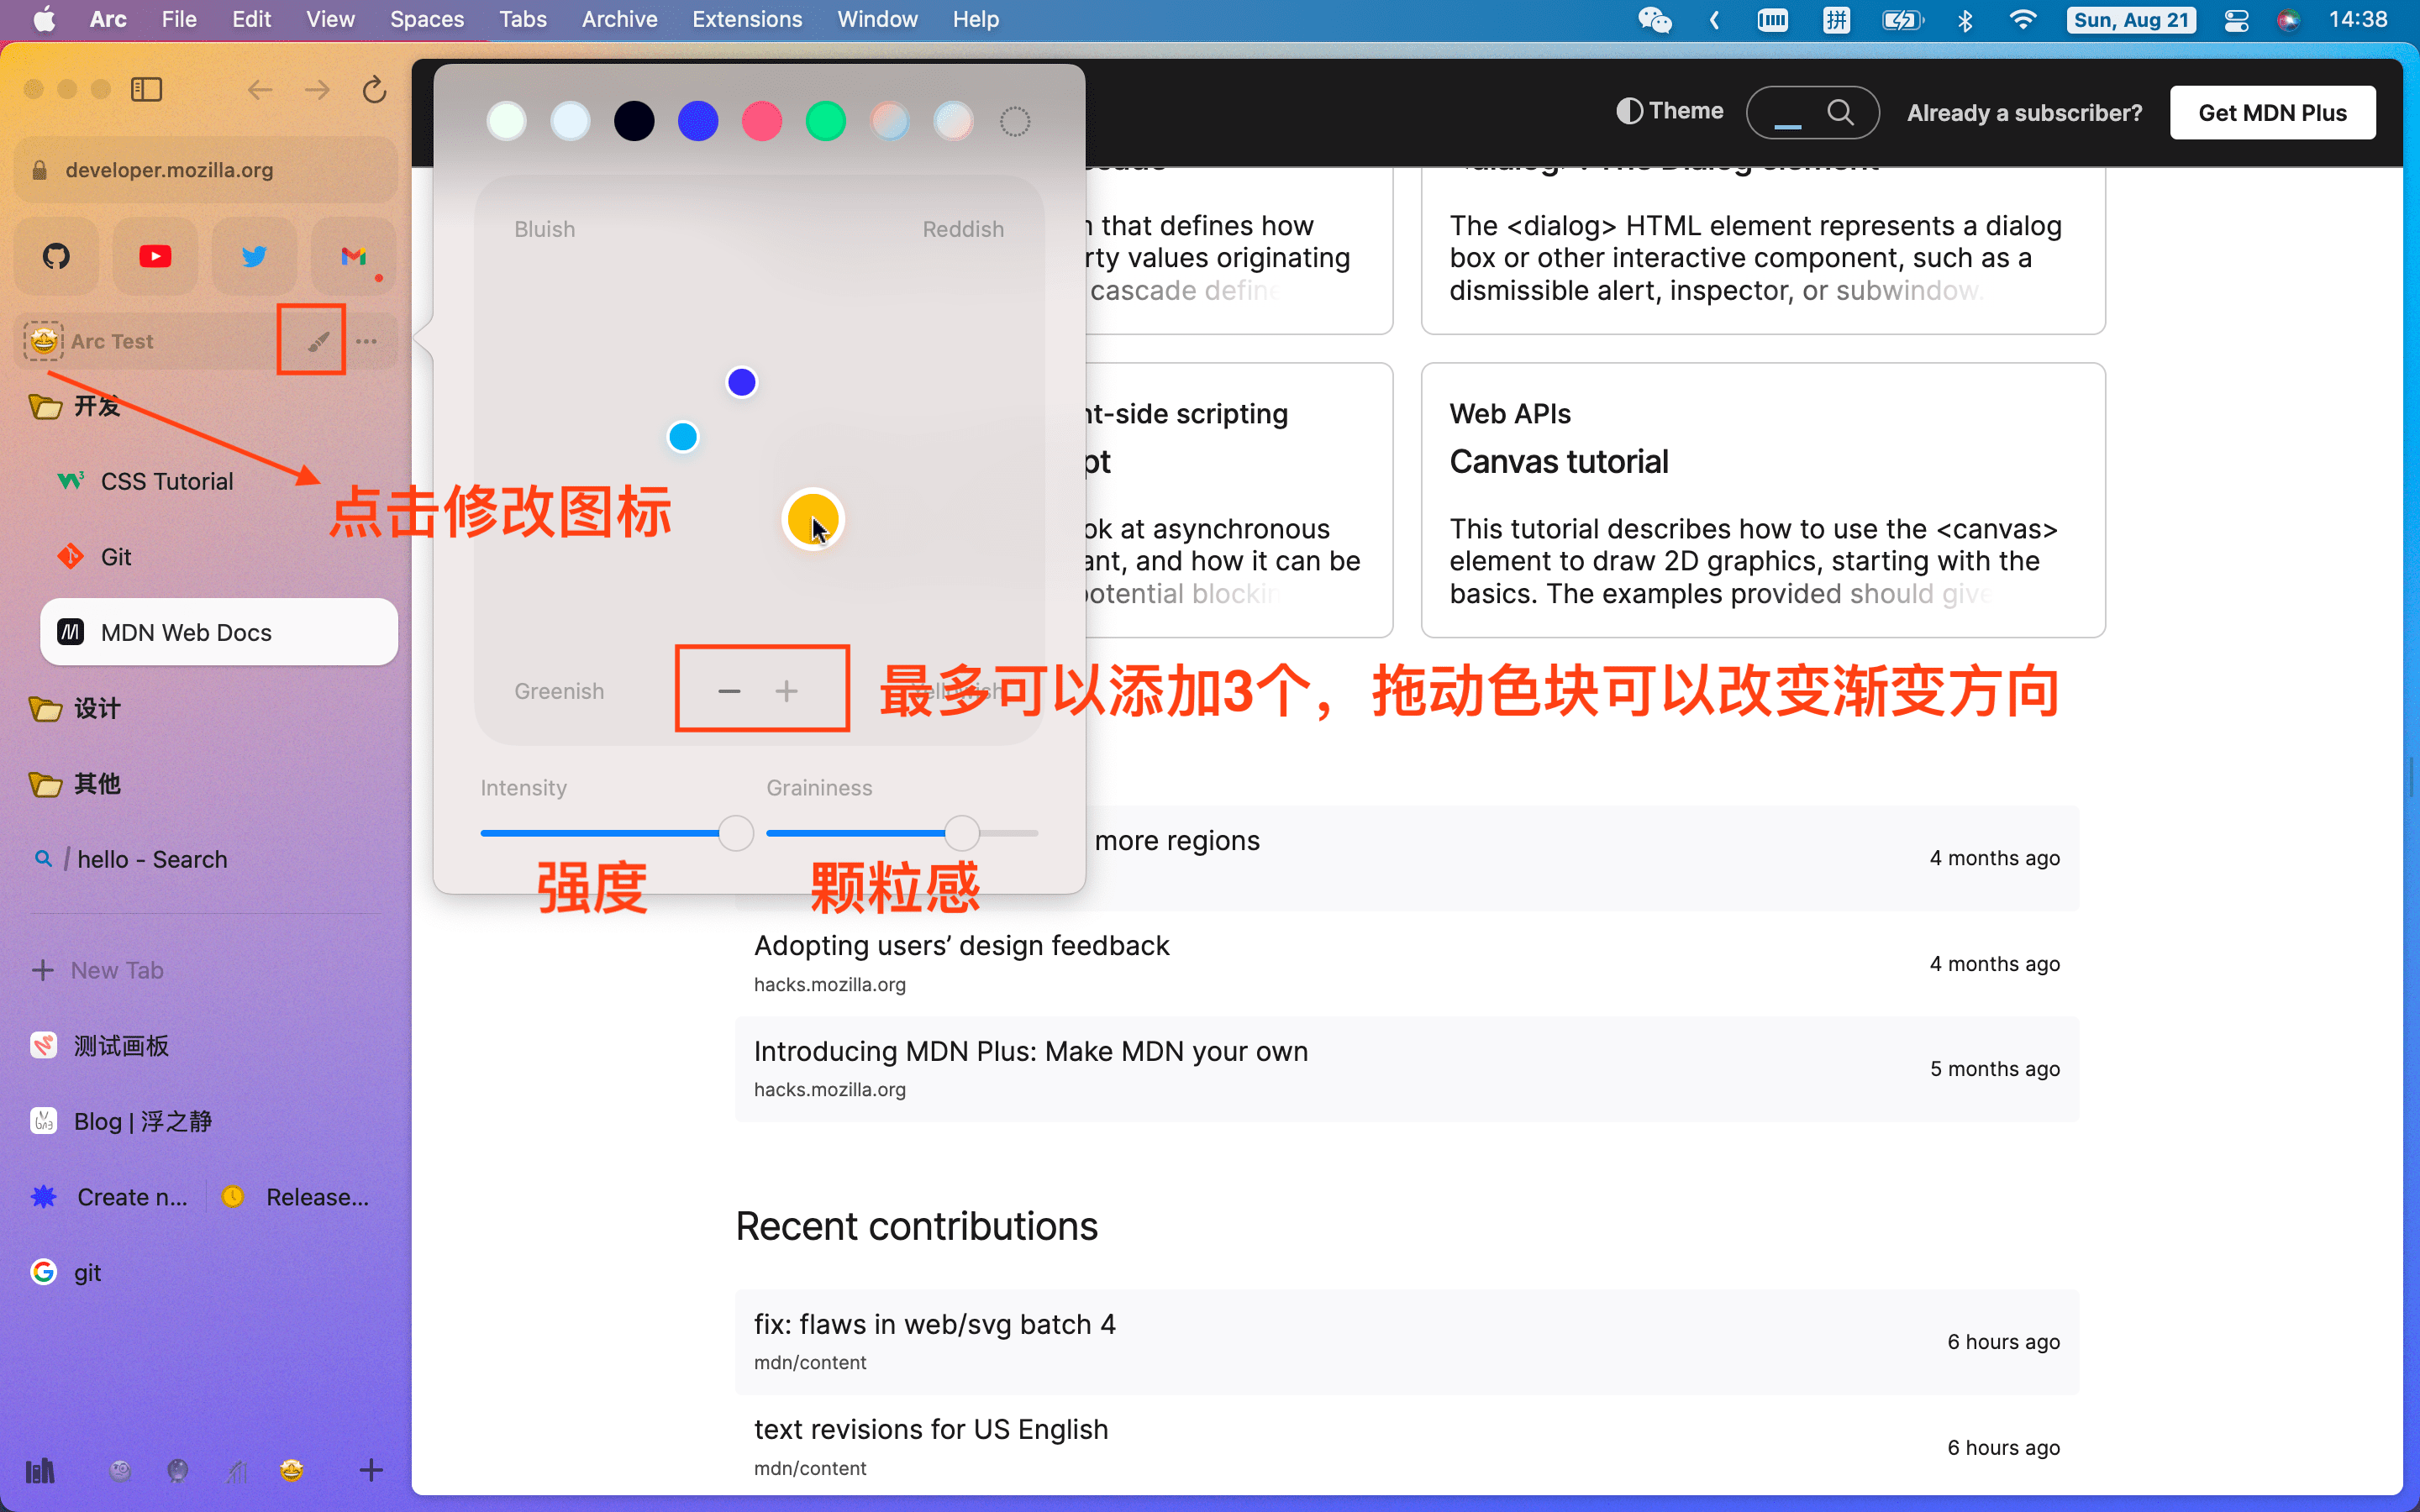Open the Spaces menu
The height and width of the screenshot is (1512, 2420).
(x=427, y=20)
